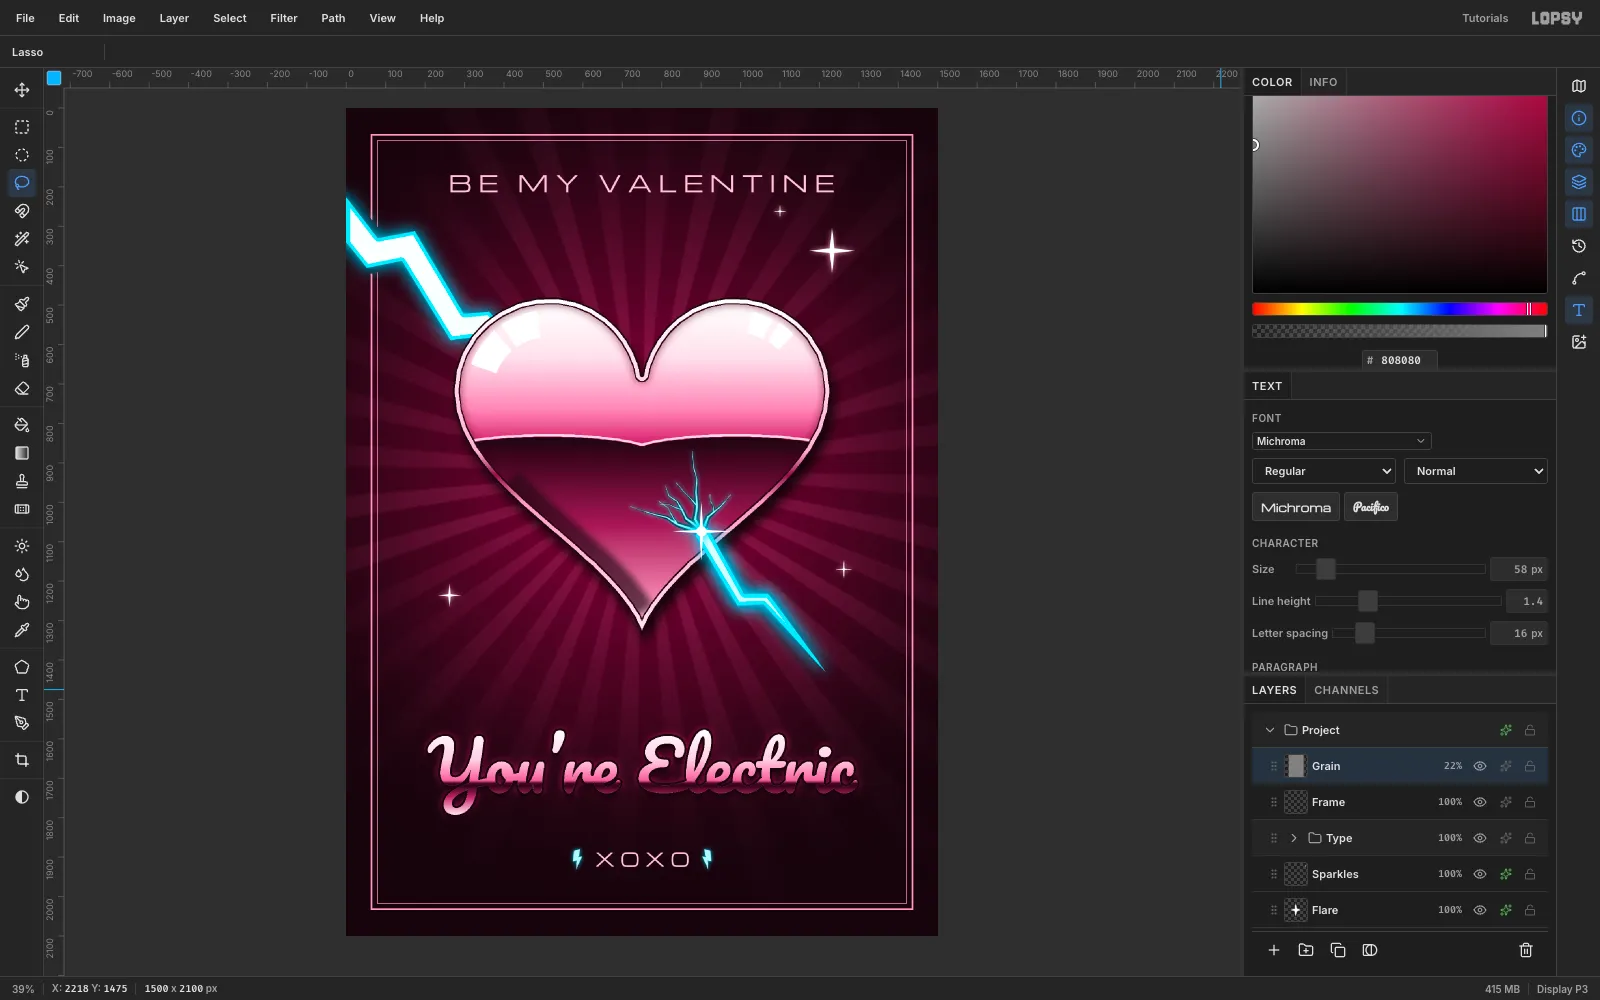Select the Elliptical Marquee tool
This screenshot has height=1000, width=1600.
[x=22, y=155]
